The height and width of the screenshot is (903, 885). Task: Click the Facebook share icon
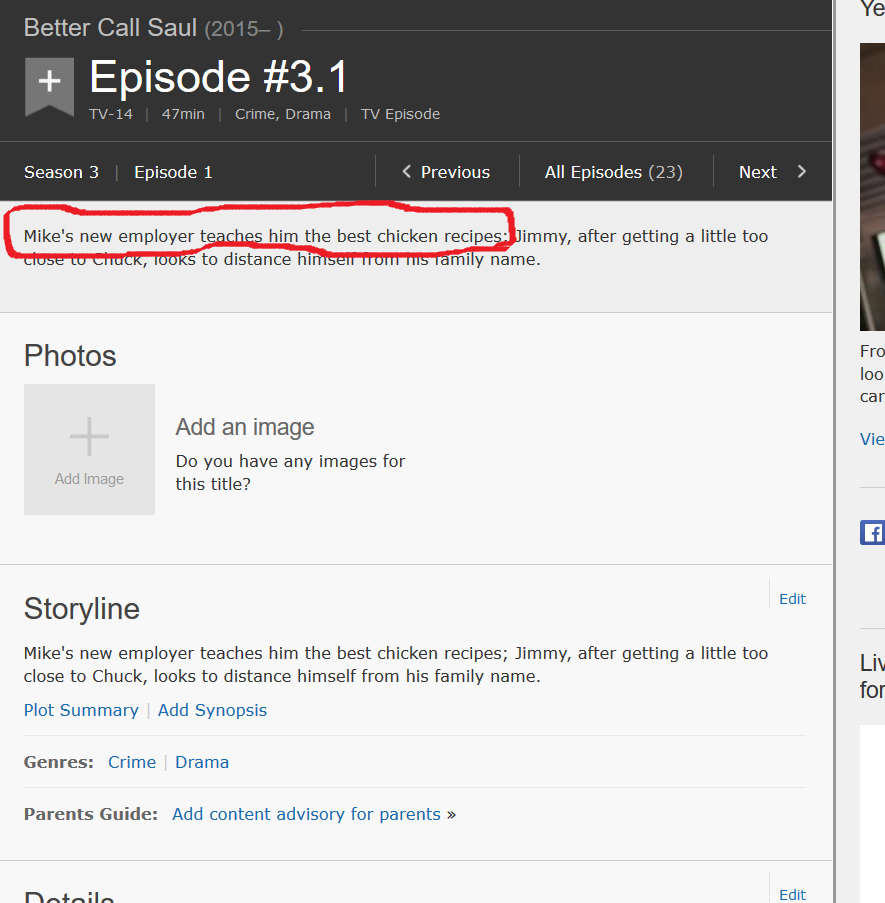[872, 533]
